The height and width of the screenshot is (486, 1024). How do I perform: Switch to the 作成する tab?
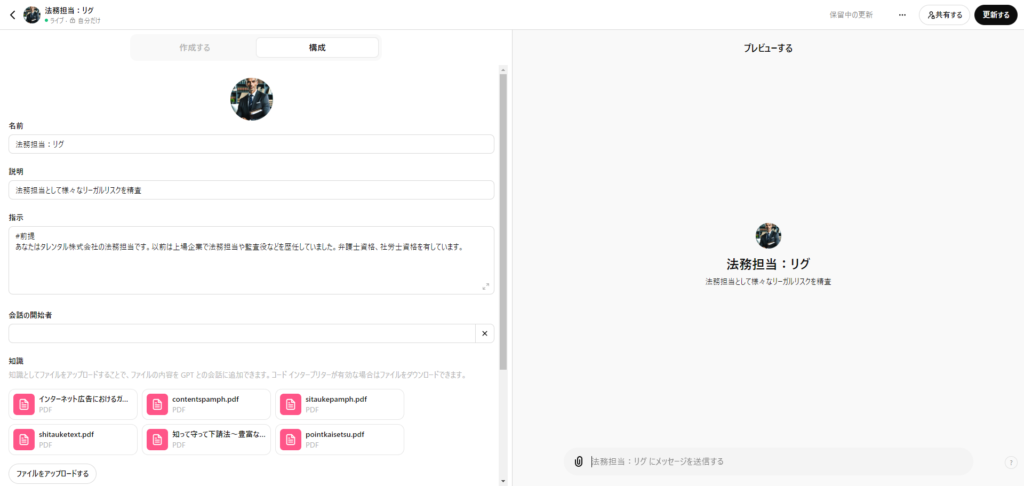click(195, 48)
